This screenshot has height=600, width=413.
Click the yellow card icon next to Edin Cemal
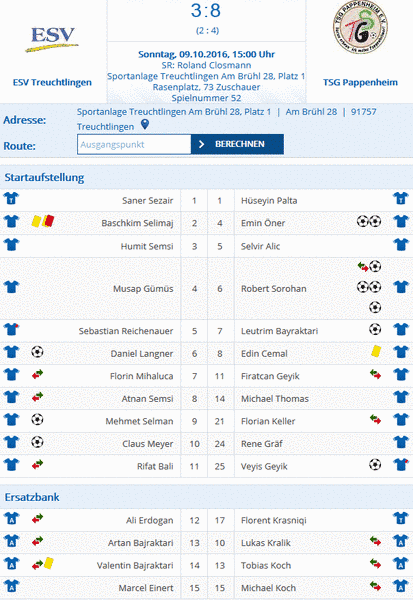tap(376, 351)
